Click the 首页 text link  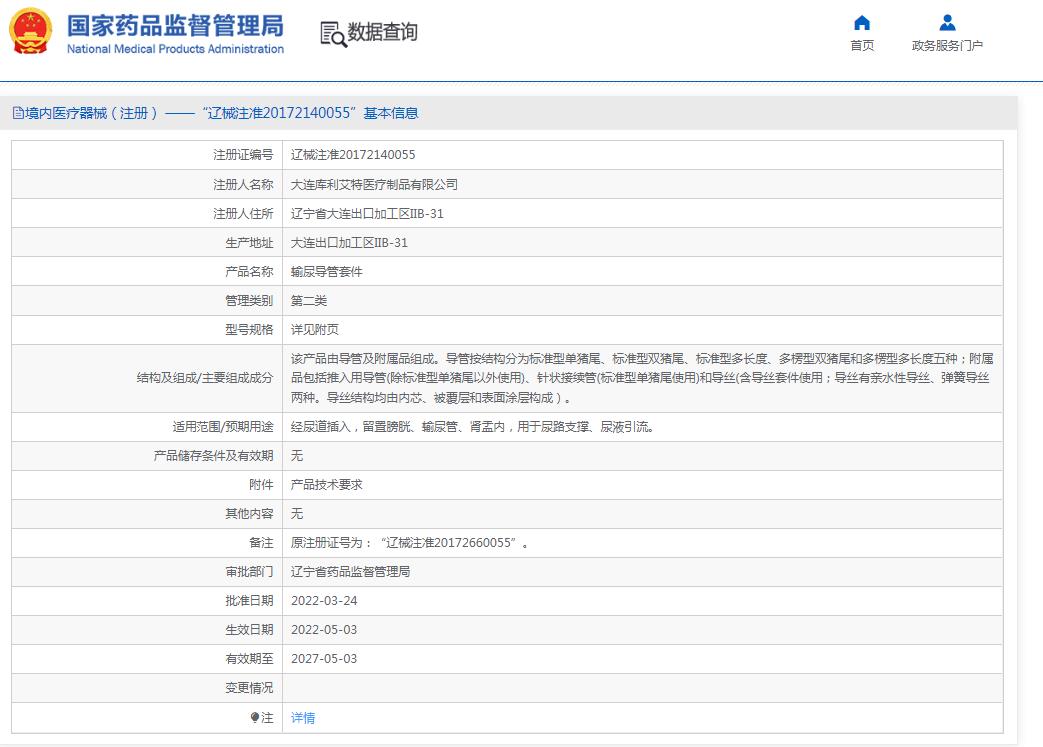(861, 45)
